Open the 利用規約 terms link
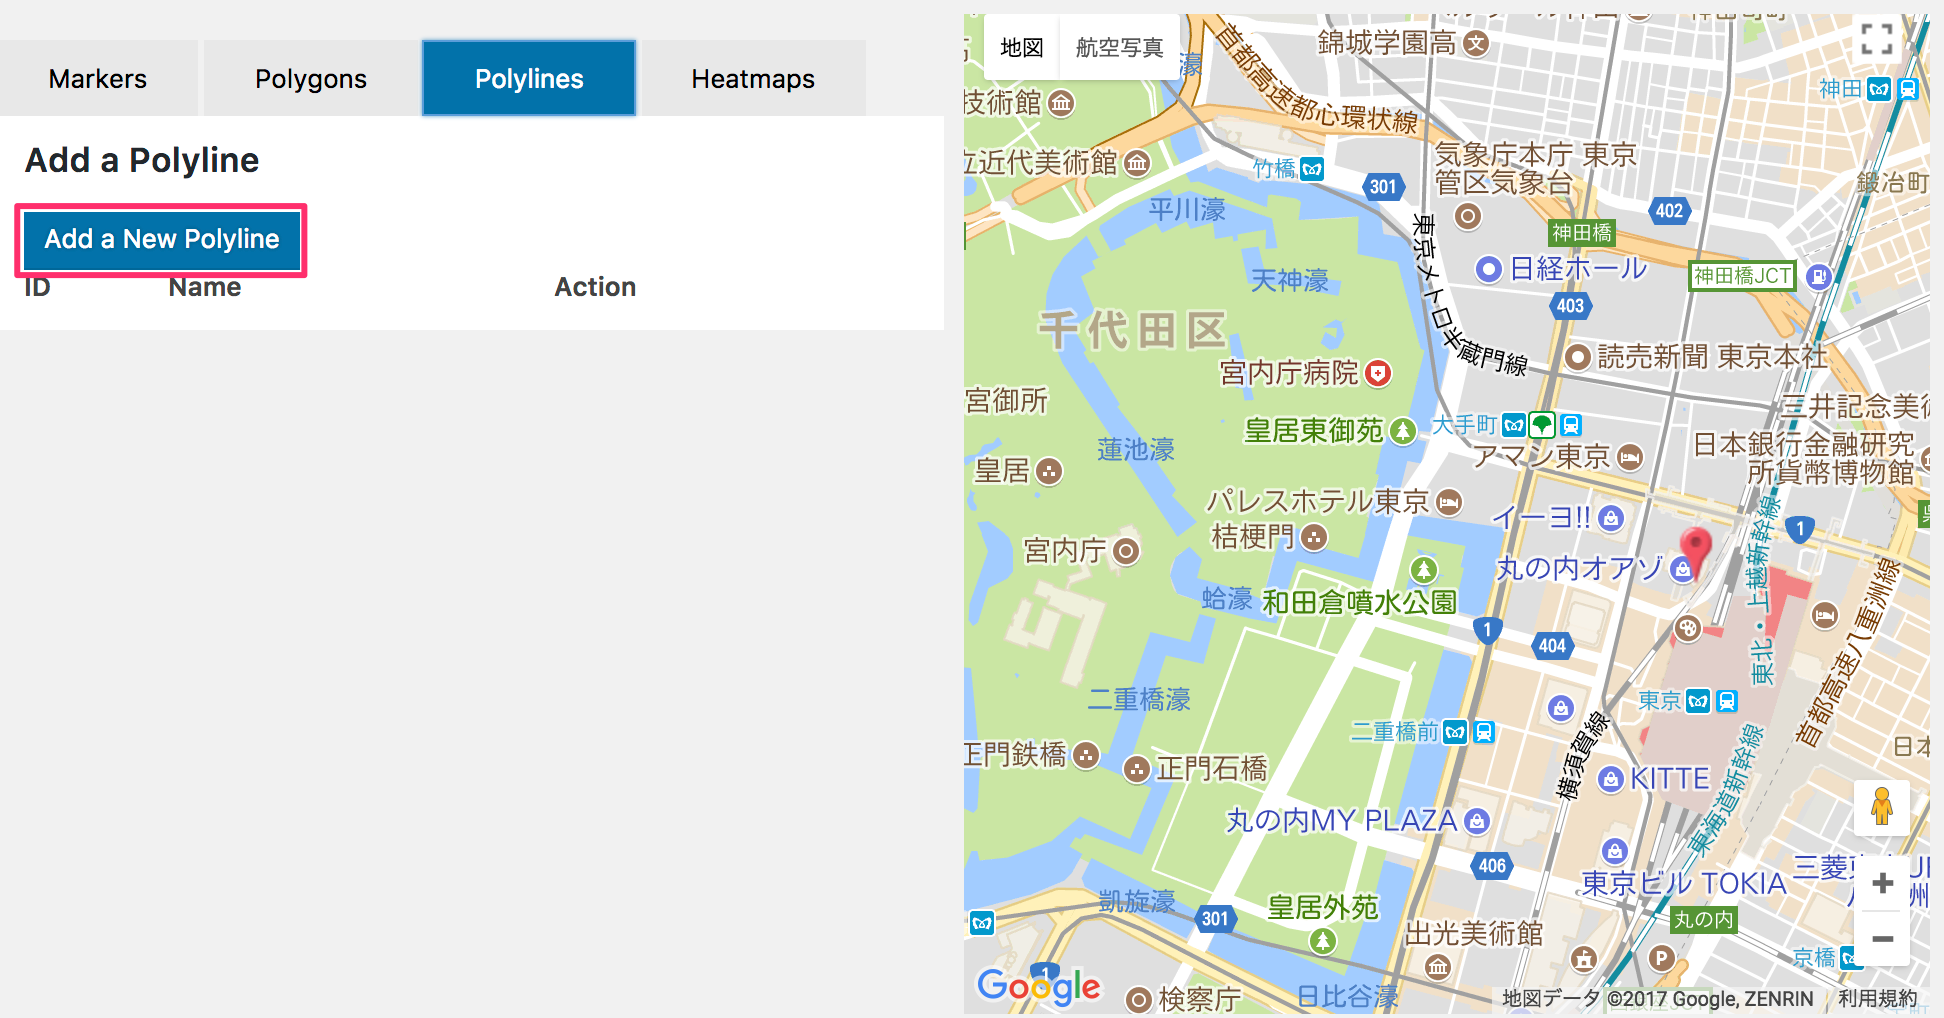This screenshot has height=1018, width=1944. (x=1877, y=997)
